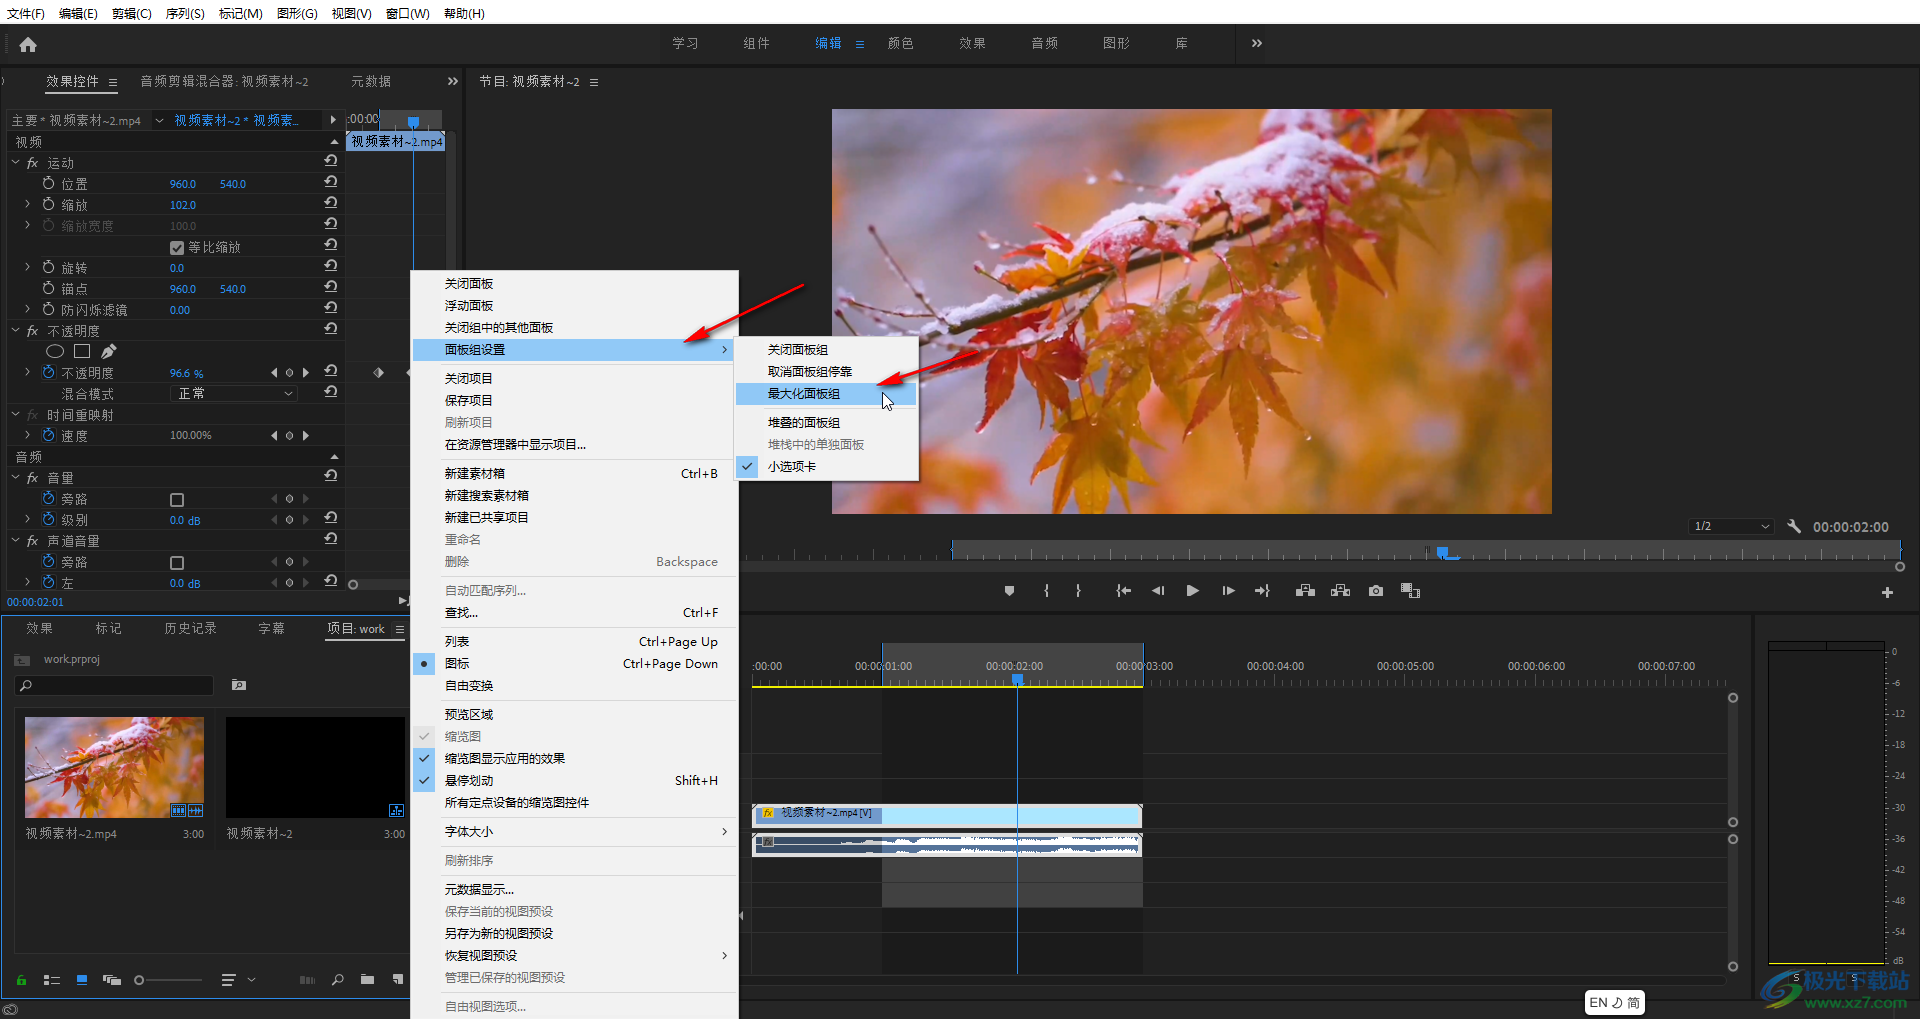Expand workspace overflow chevron in top bar
Image resolution: width=1920 pixels, height=1019 pixels.
coord(1257,43)
